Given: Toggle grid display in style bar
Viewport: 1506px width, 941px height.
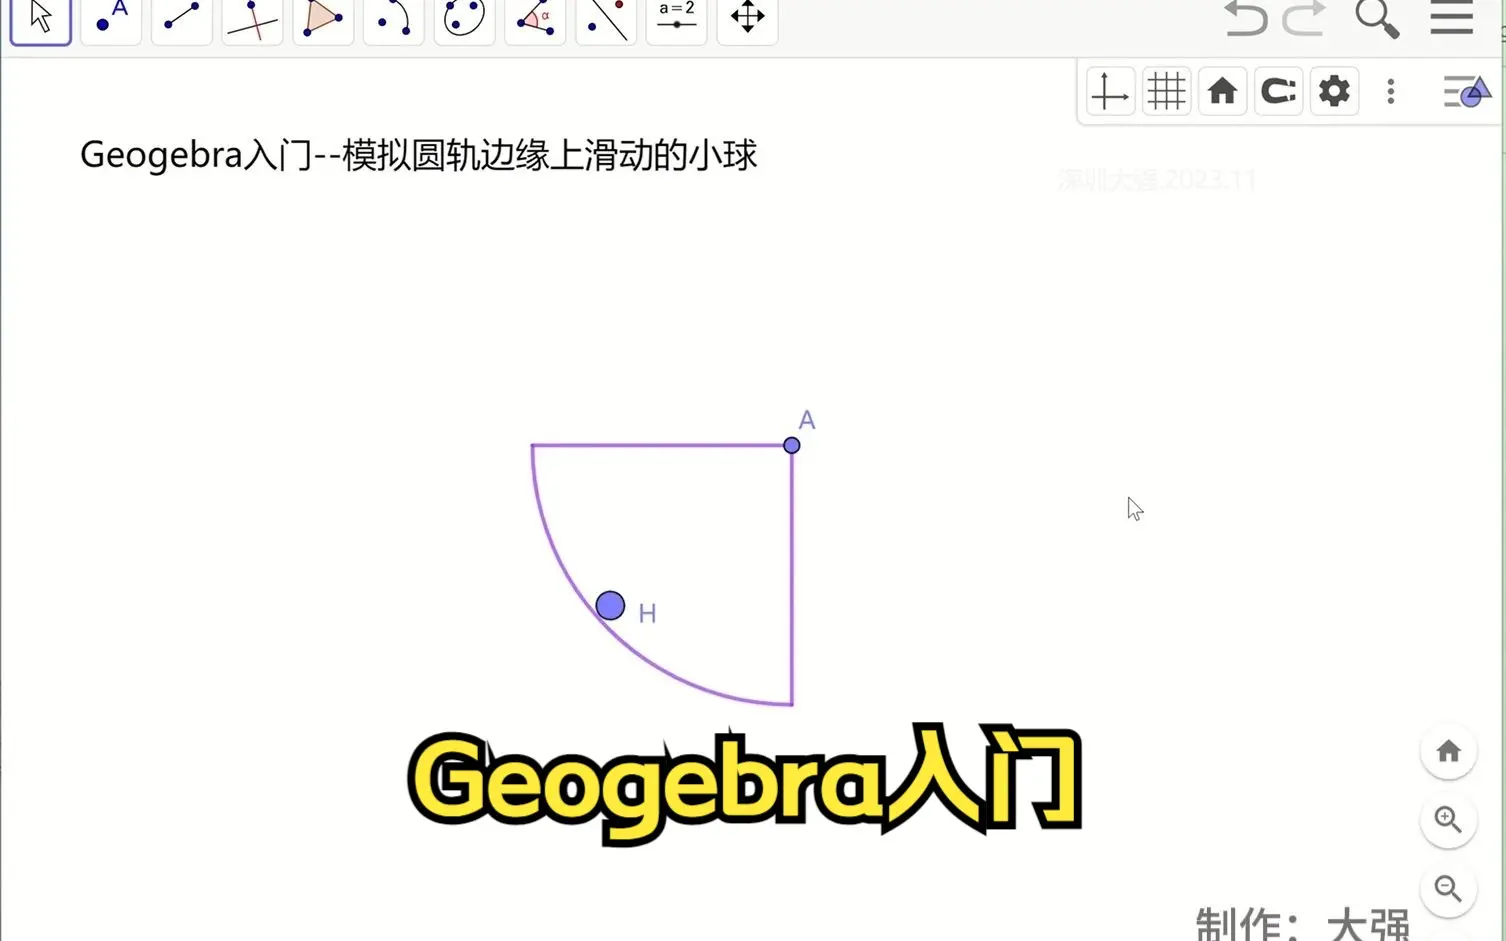Looking at the screenshot, I should (1166, 92).
